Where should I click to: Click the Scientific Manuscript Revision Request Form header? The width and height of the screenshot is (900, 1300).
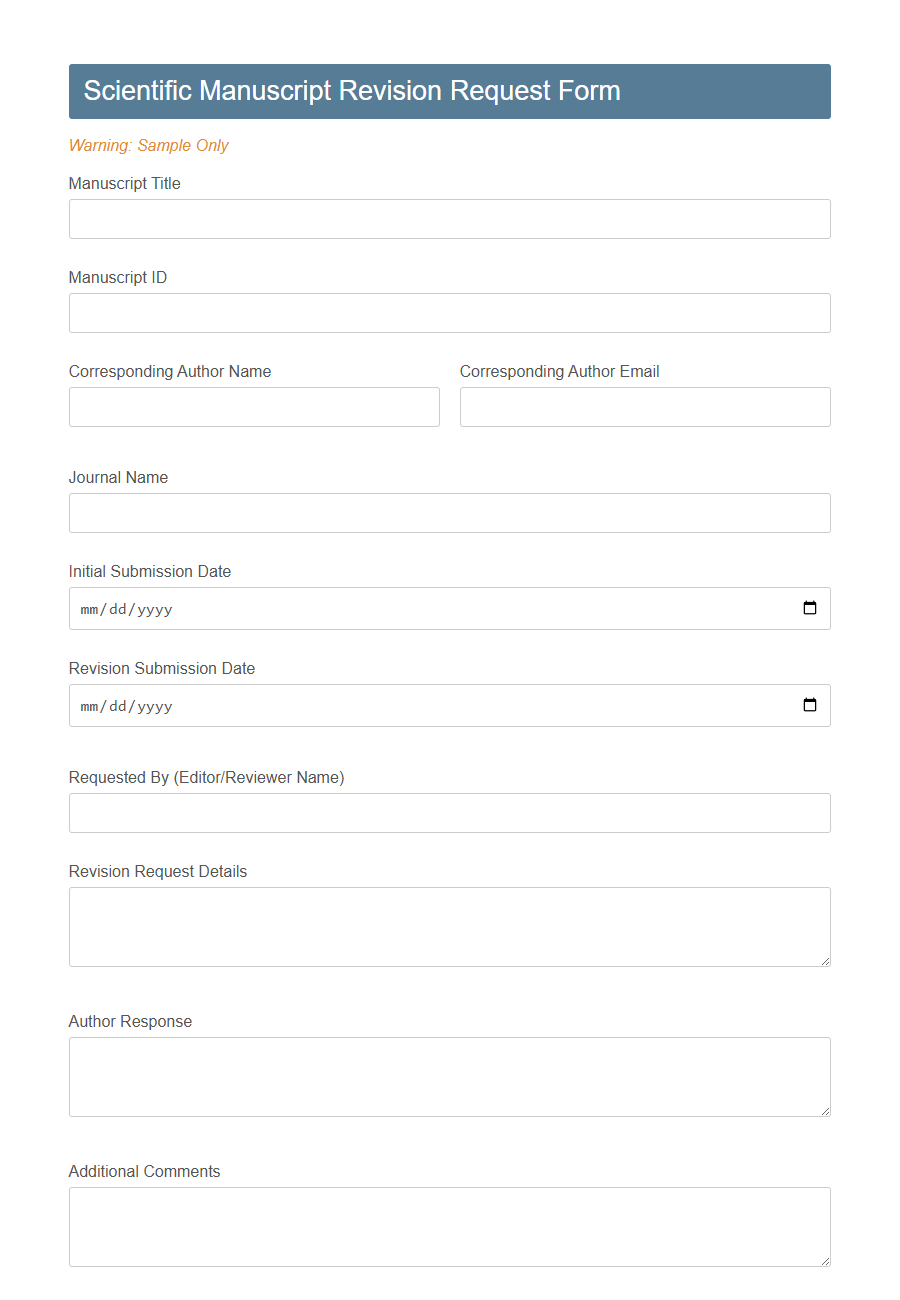pos(449,91)
